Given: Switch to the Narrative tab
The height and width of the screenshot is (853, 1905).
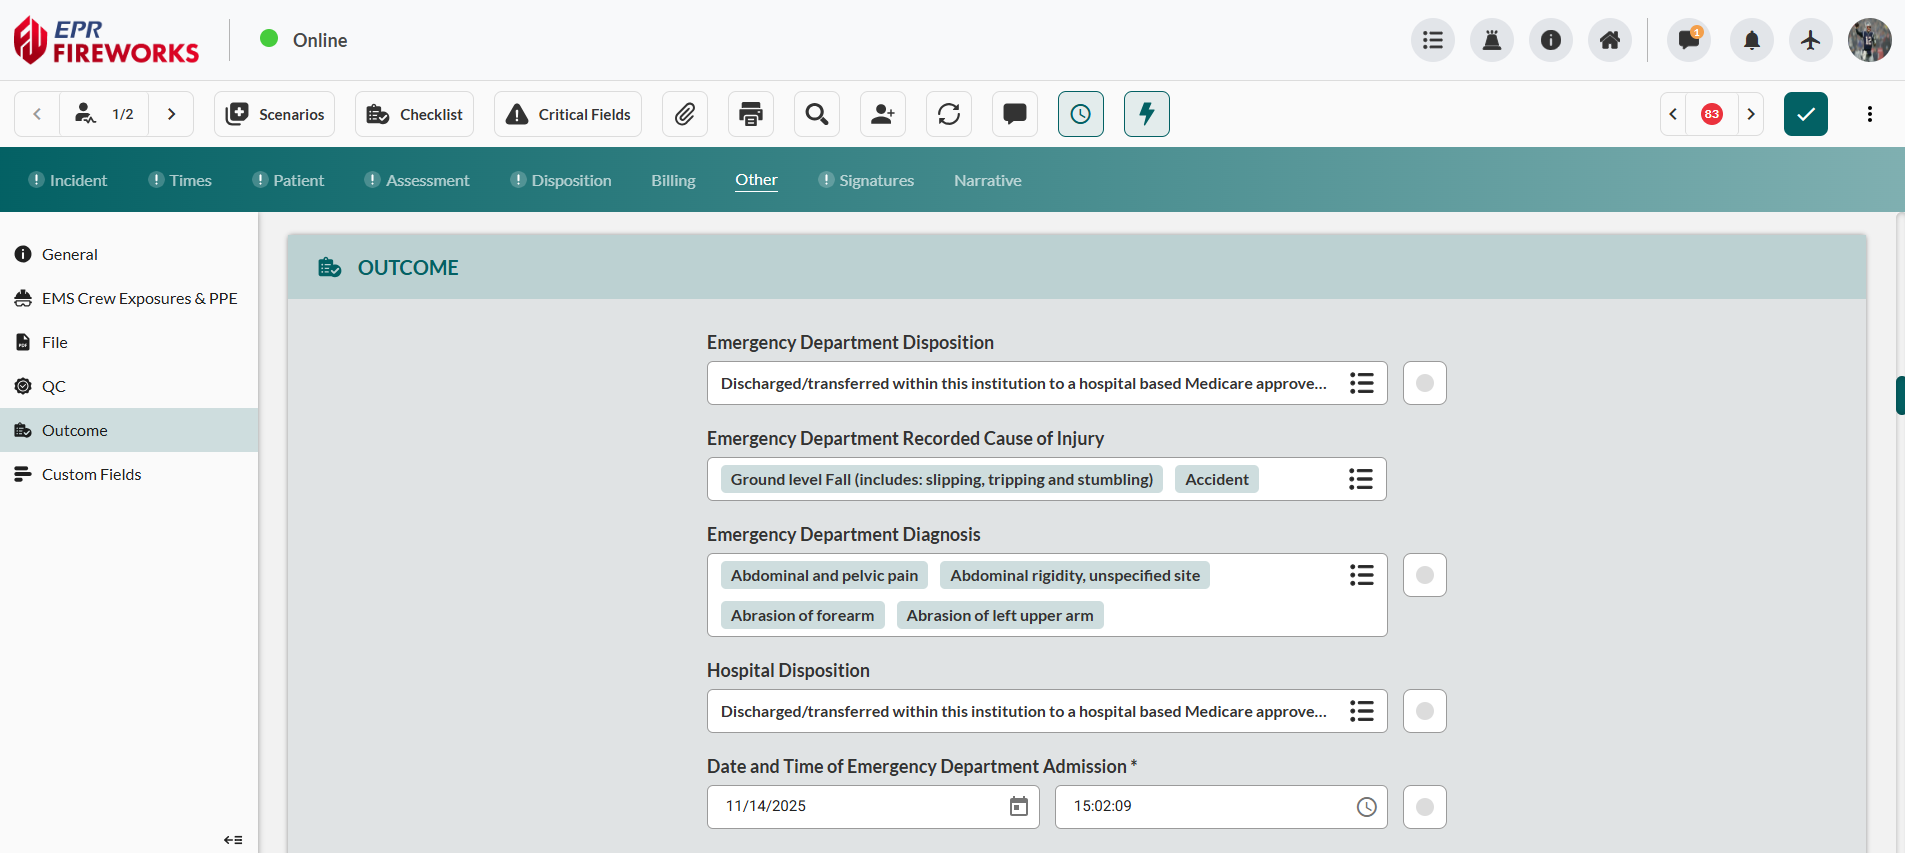Looking at the screenshot, I should pos(987,180).
